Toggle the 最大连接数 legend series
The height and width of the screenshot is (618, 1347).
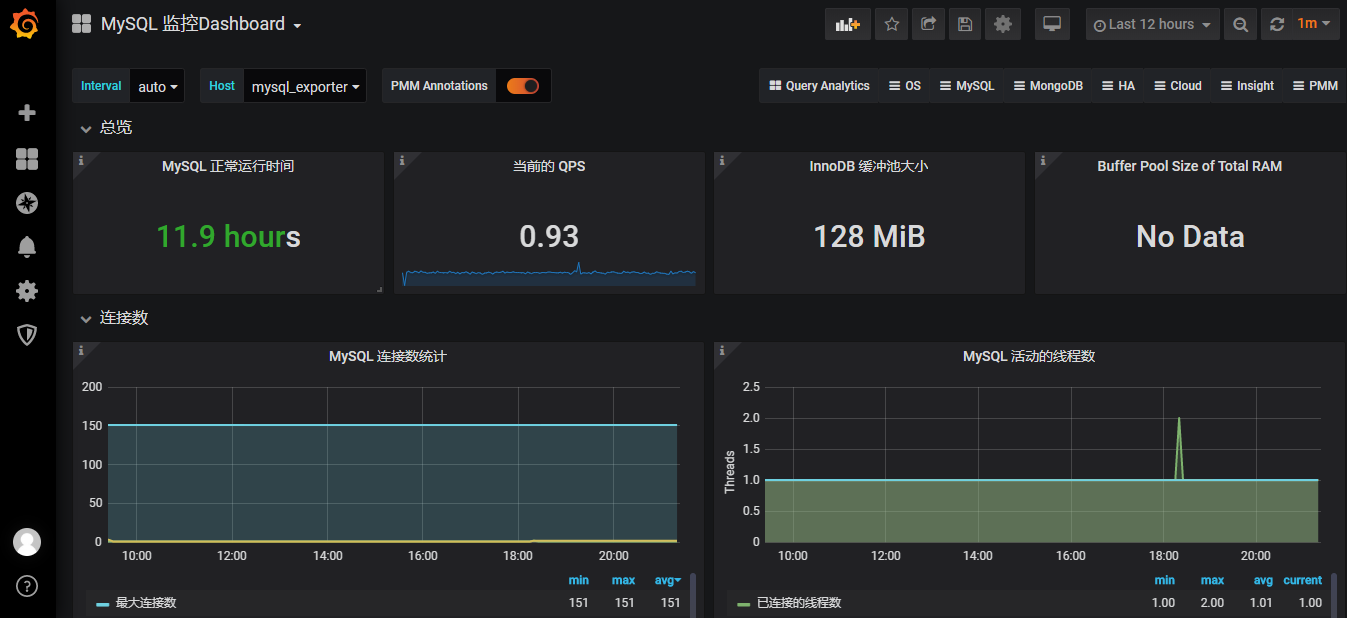click(146, 603)
